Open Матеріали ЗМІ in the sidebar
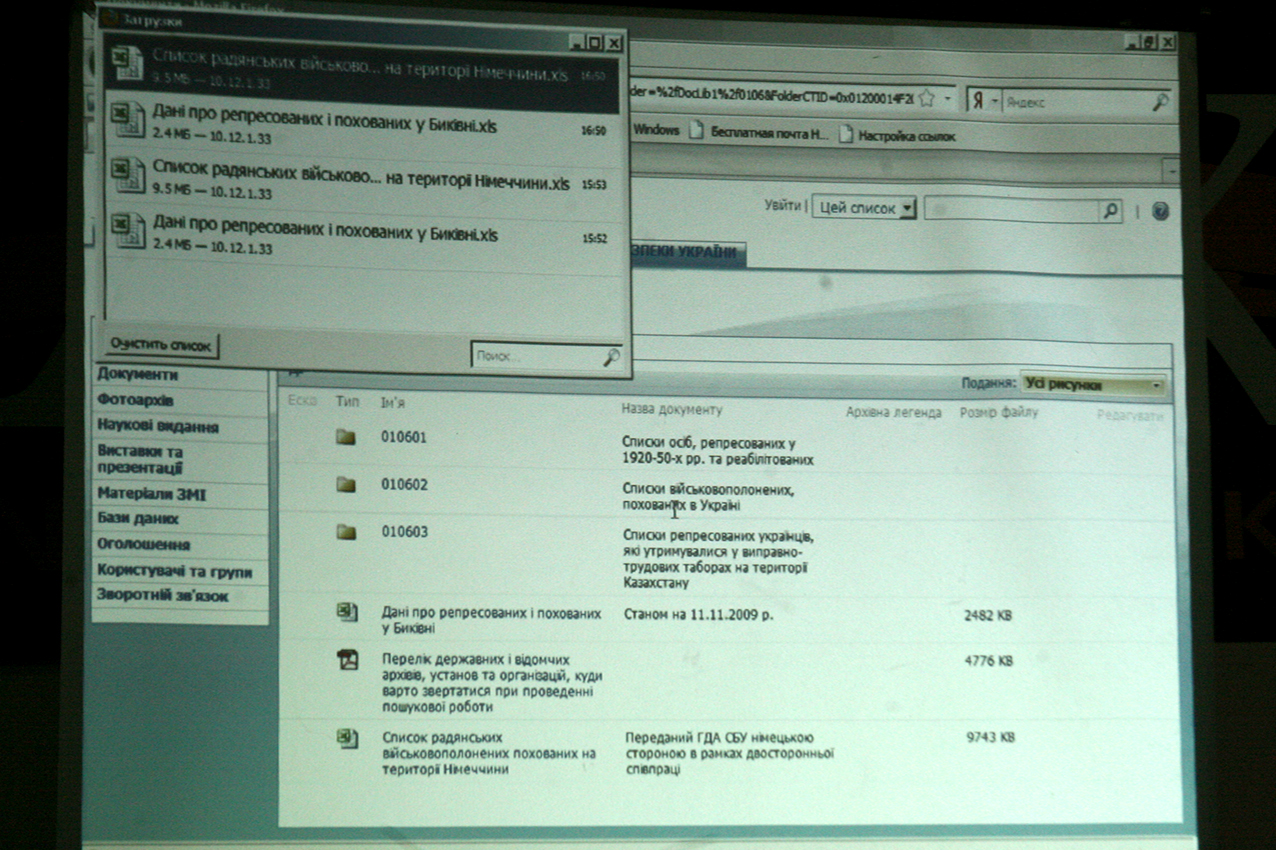This screenshot has height=850, width=1276. tap(152, 494)
